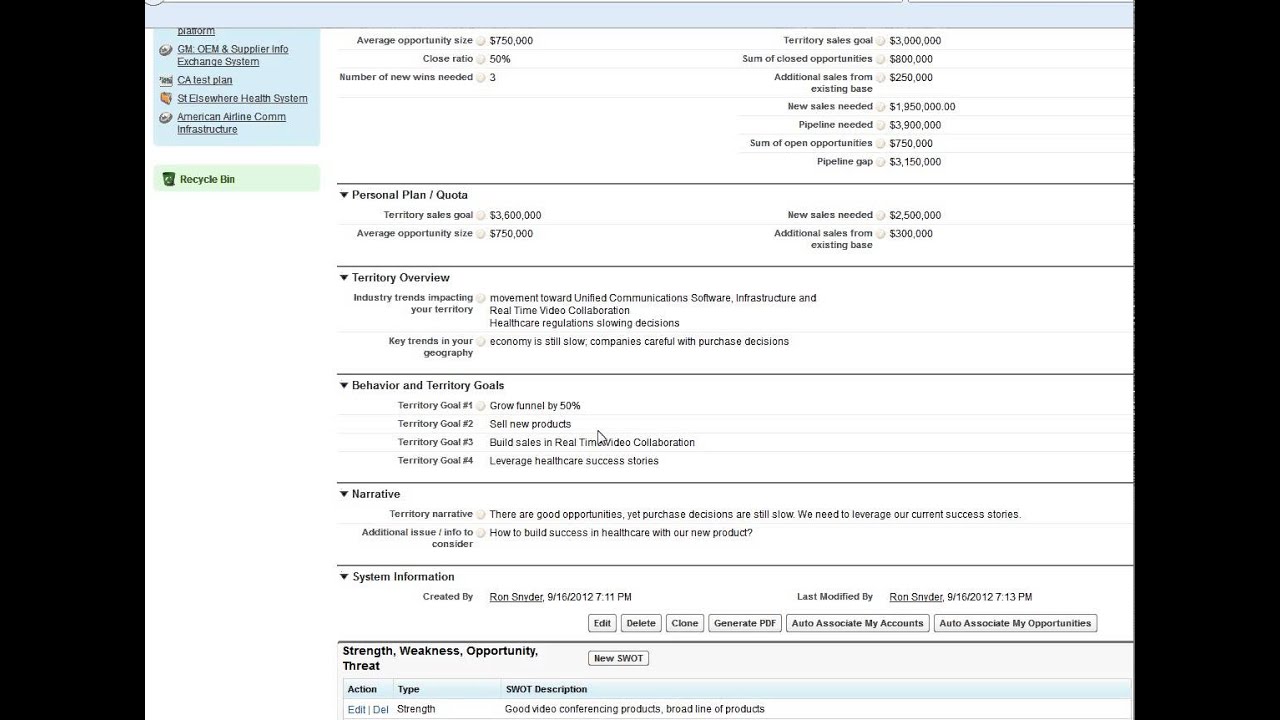Click 'How to build success in healthcare' text
The width and height of the screenshot is (1280, 720).
pyautogui.click(x=621, y=533)
